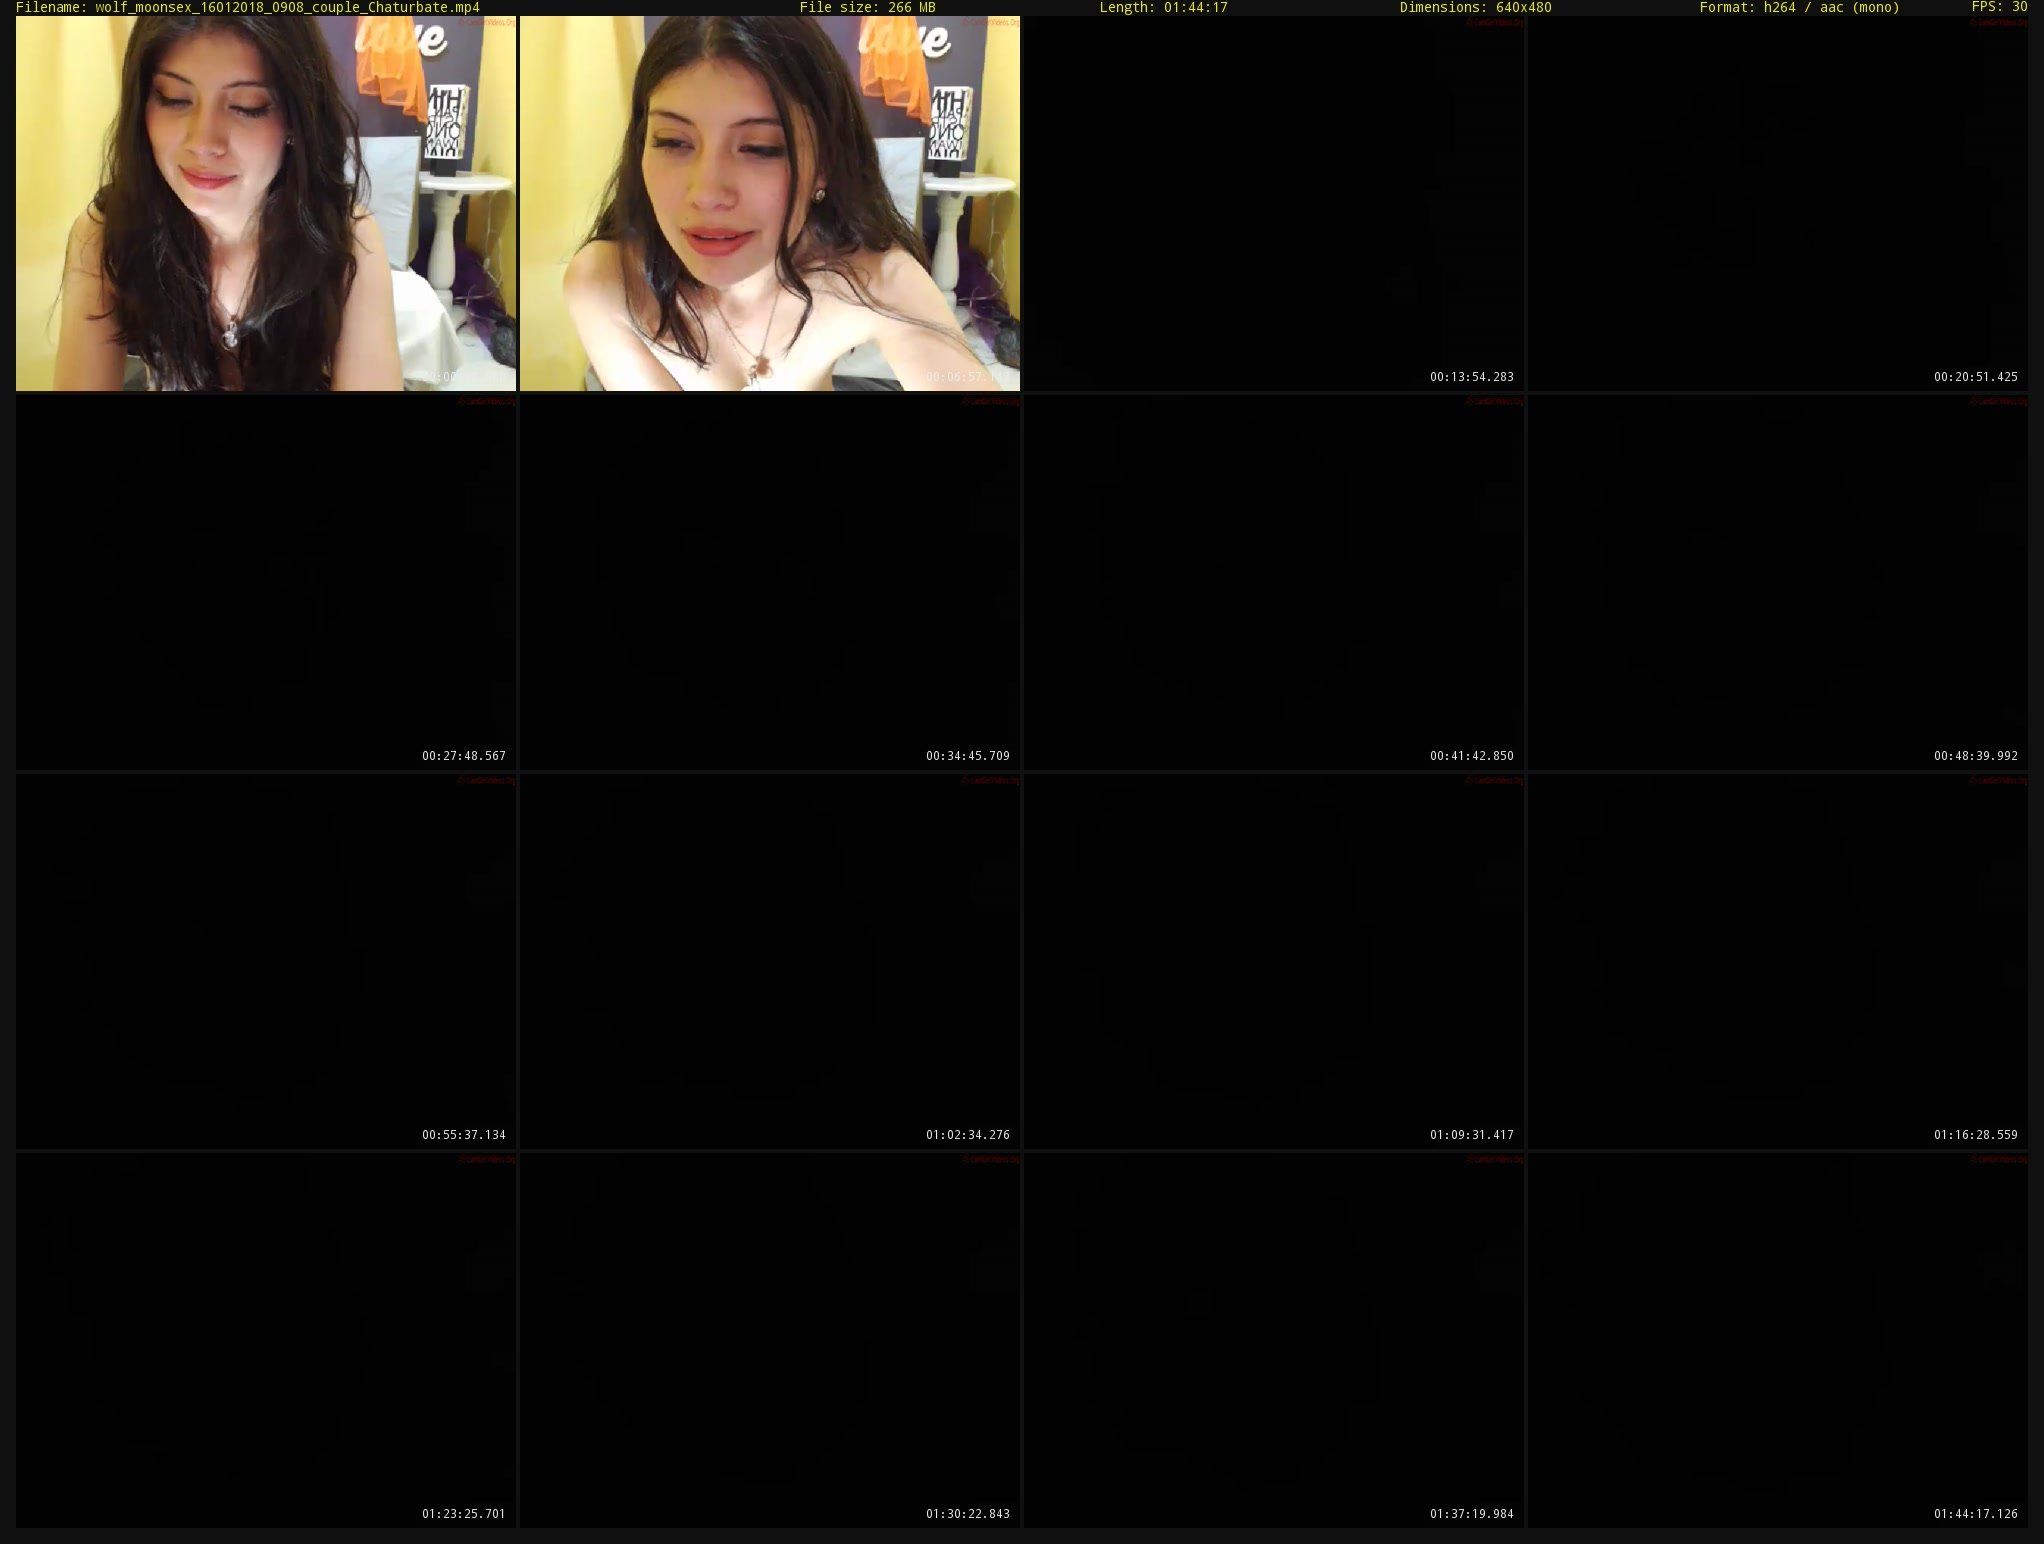Click the Filename text in the header

[248, 8]
